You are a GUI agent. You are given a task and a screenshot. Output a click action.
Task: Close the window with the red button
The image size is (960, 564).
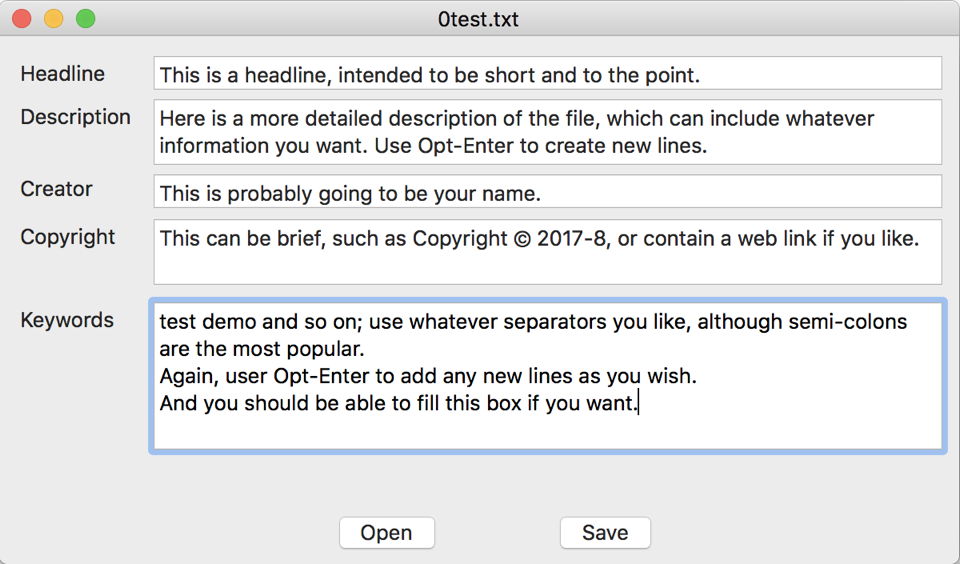tap(22, 19)
